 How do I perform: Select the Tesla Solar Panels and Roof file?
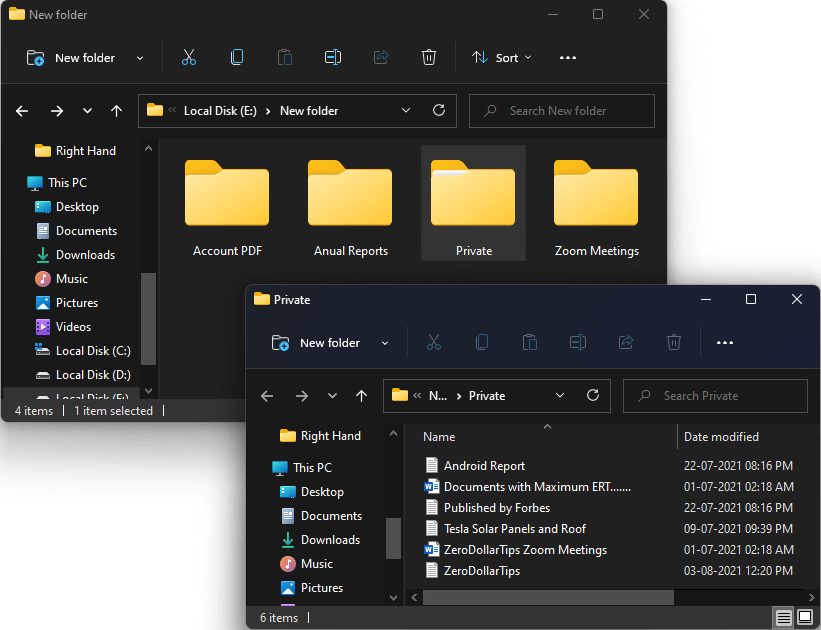coord(514,529)
